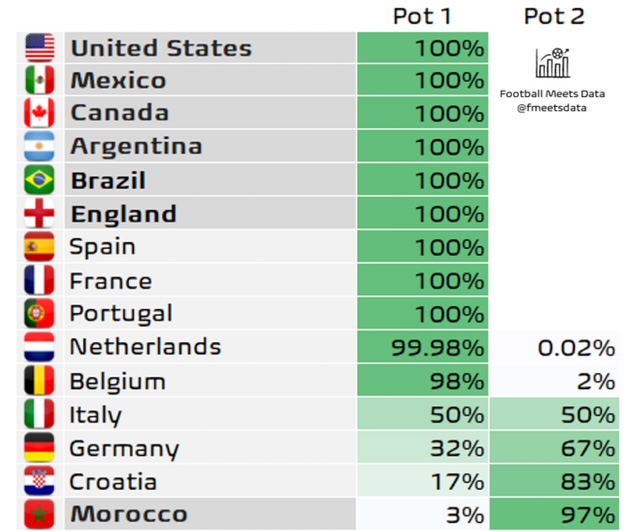Screen dimensions: 640x532
Task: Click Morocco's 97% Pot 2 cell
Action: (553, 515)
